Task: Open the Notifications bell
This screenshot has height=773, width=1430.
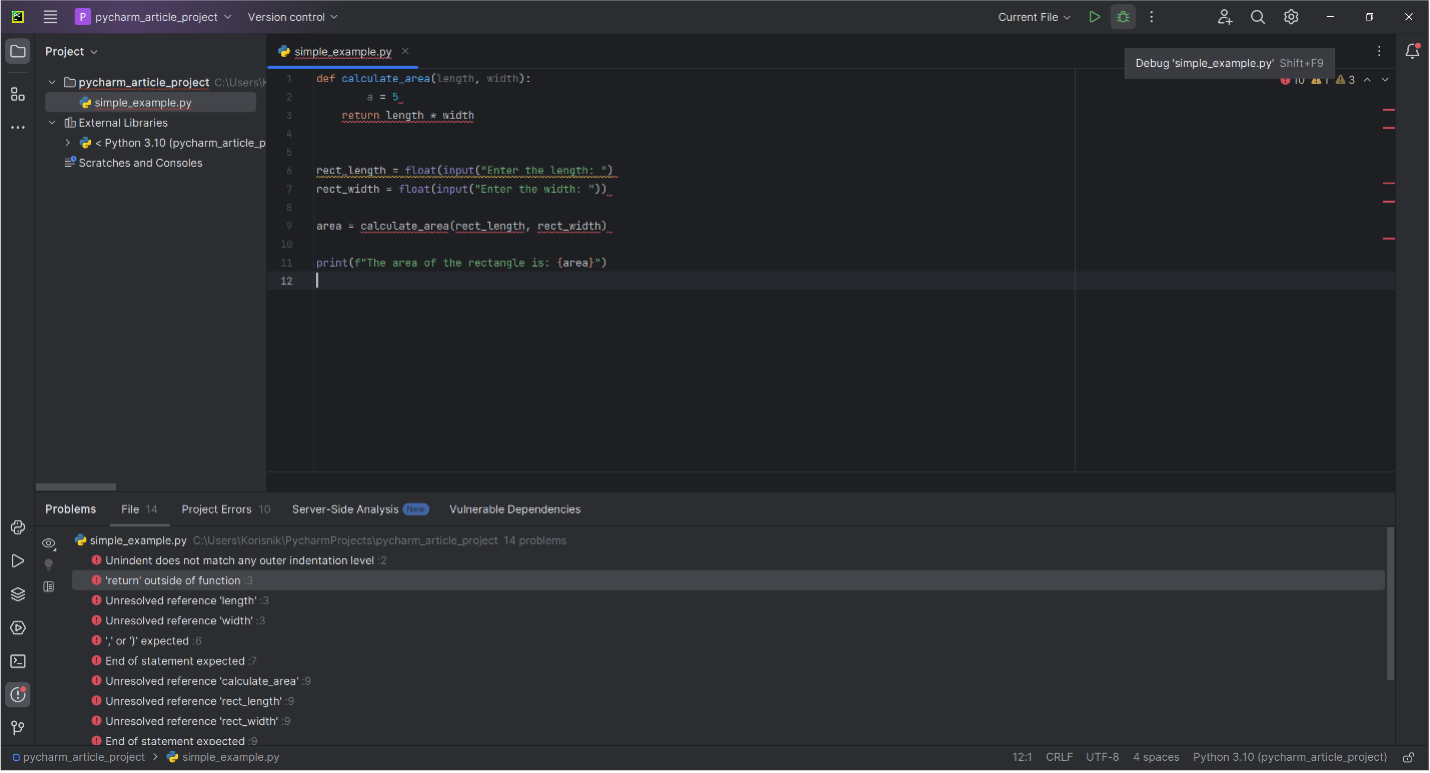Action: [1412, 51]
